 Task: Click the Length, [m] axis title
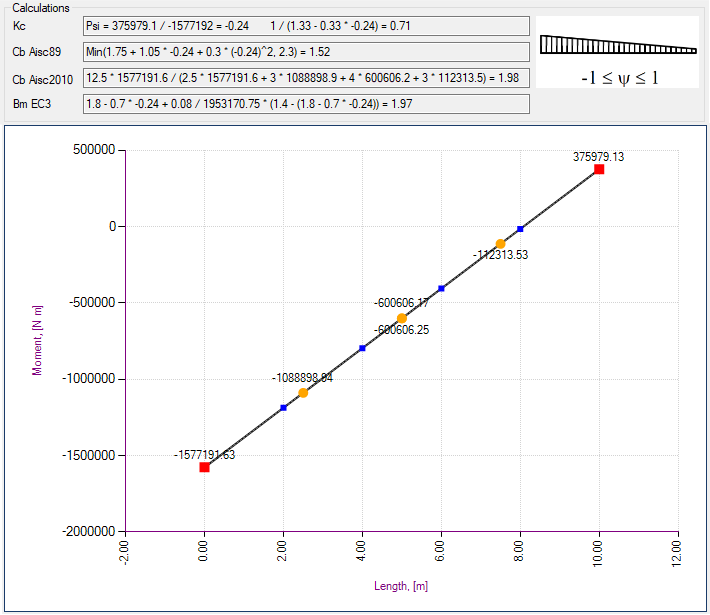[400, 586]
